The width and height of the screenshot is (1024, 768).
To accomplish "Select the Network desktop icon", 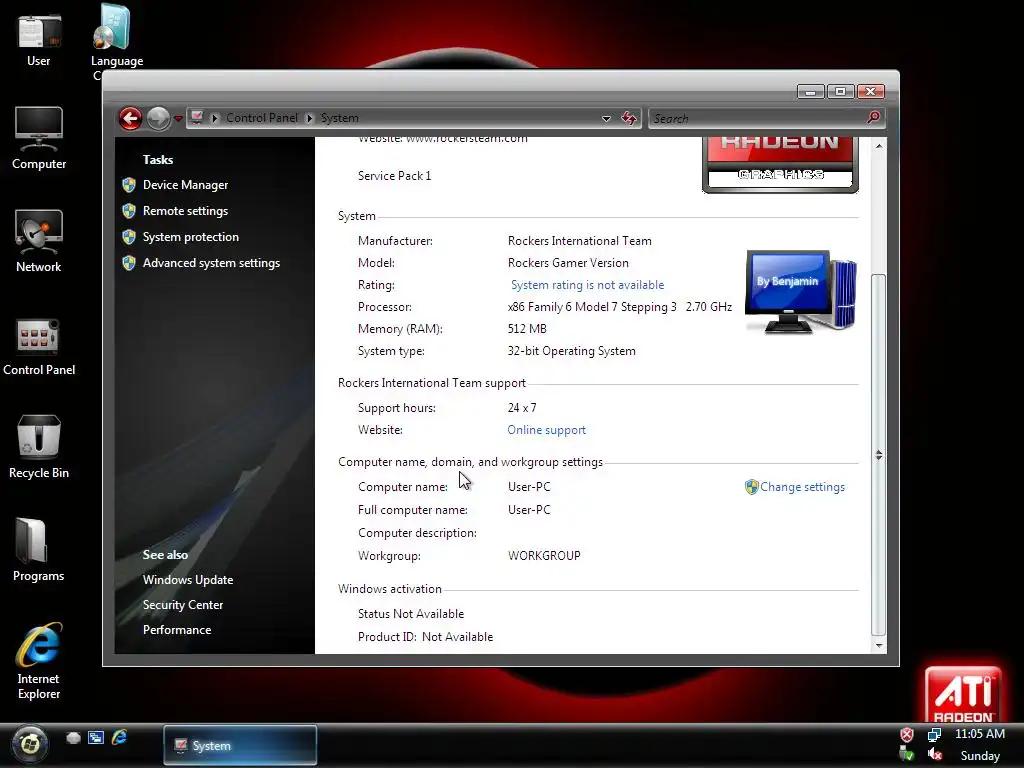I will click(x=39, y=241).
